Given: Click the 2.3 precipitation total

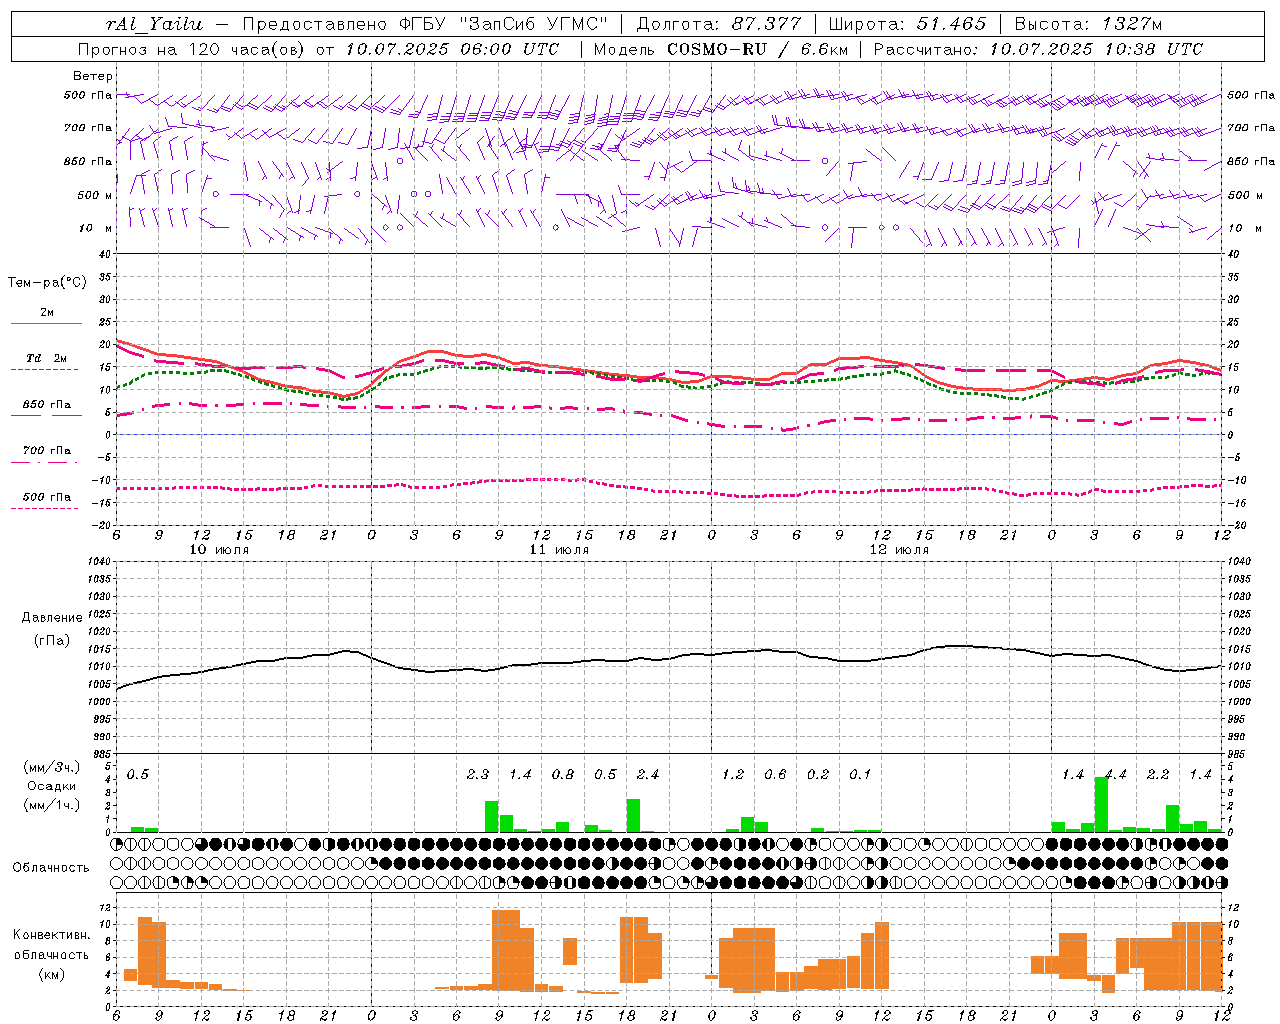Looking at the screenshot, I should [478, 774].
